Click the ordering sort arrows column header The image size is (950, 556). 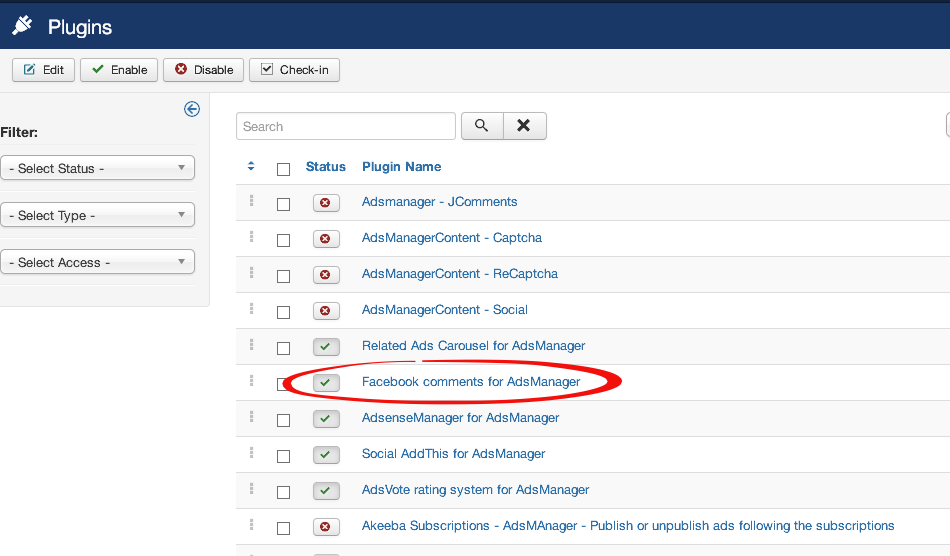tap(251, 167)
